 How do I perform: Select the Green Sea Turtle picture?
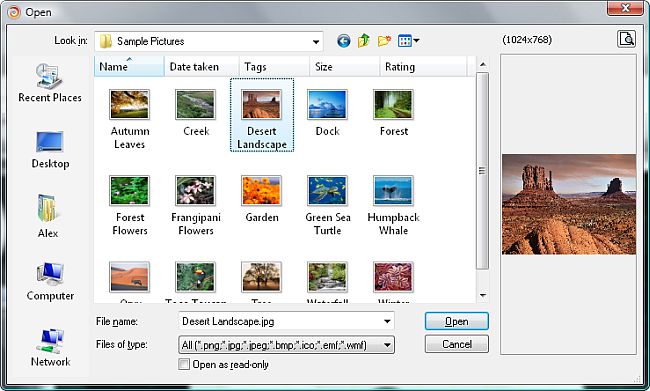coord(327,206)
